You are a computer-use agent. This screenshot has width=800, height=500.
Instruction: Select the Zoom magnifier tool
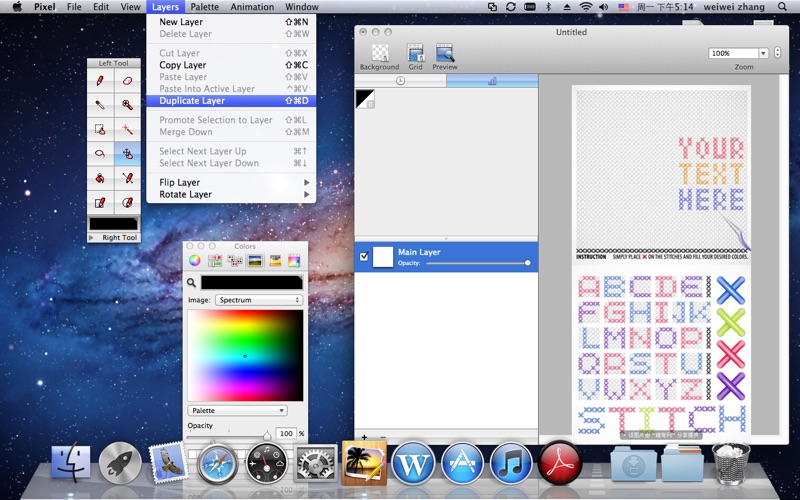pyautogui.click(x=128, y=105)
